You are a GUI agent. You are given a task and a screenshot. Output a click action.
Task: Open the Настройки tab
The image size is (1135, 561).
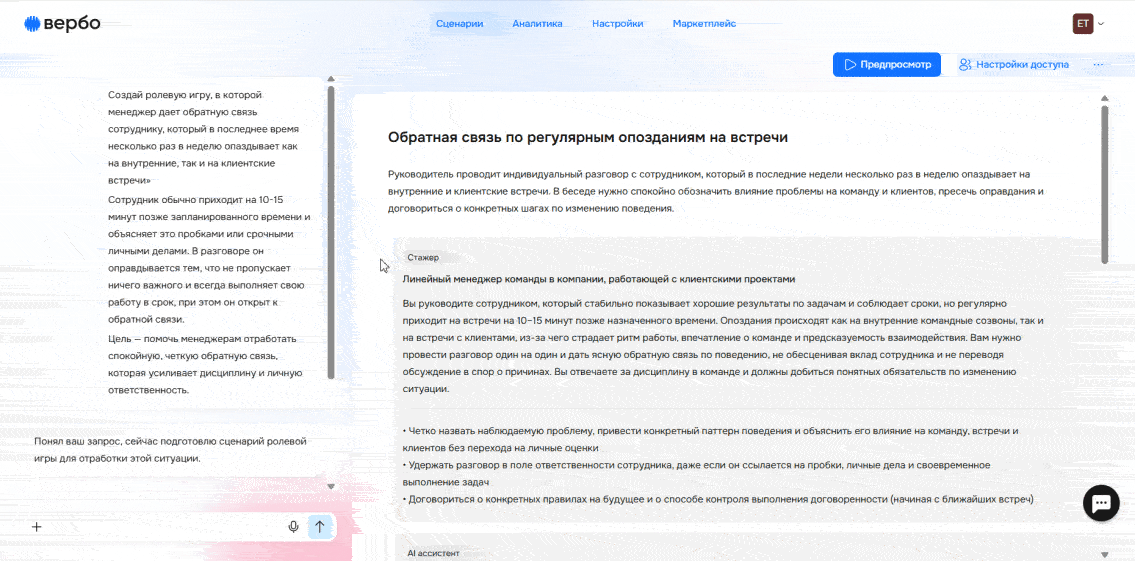pyautogui.click(x=617, y=24)
